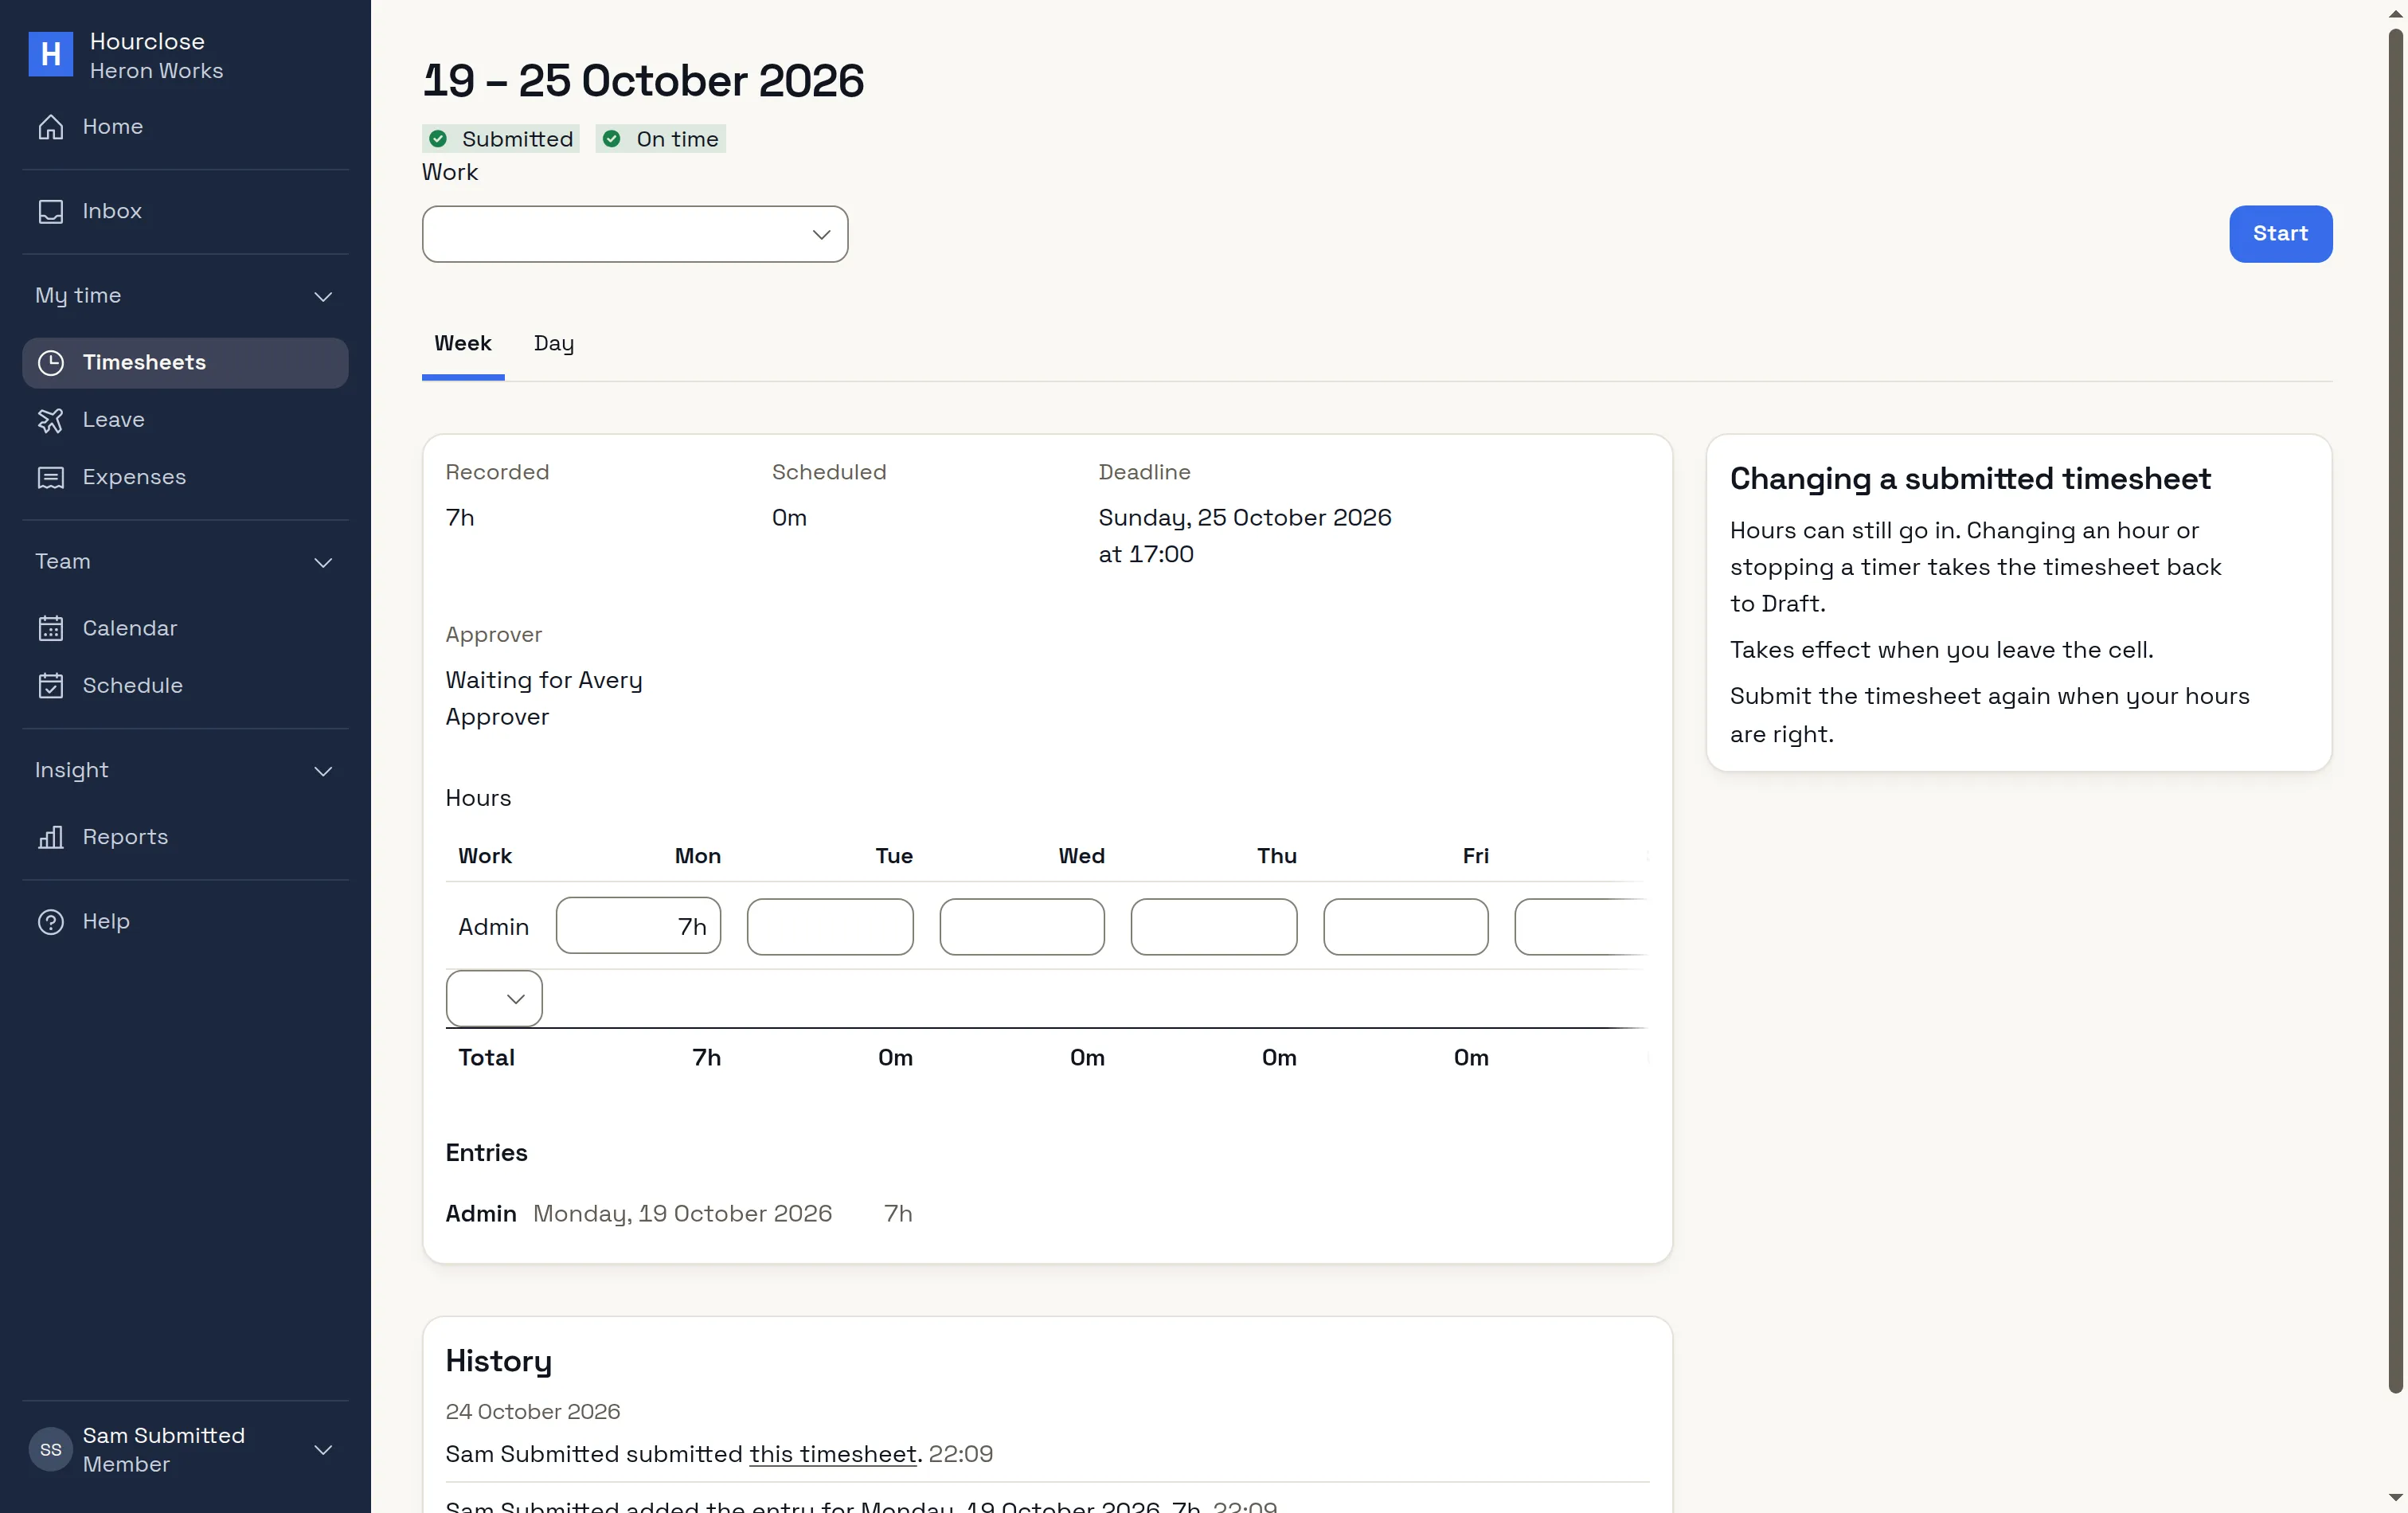The image size is (2408, 1513).
Task: Start the timer with Start button
Action: (2280, 234)
